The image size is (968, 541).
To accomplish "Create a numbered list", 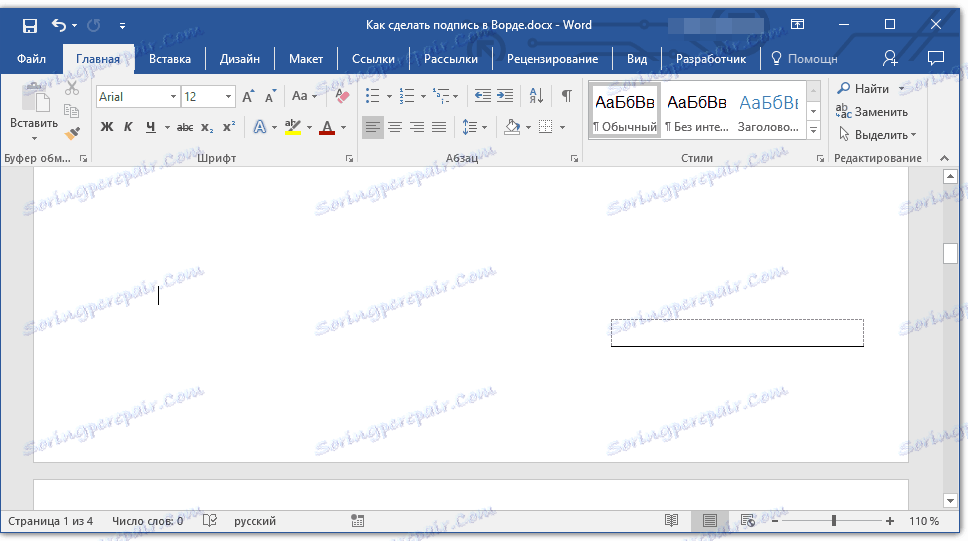I will click(406, 96).
